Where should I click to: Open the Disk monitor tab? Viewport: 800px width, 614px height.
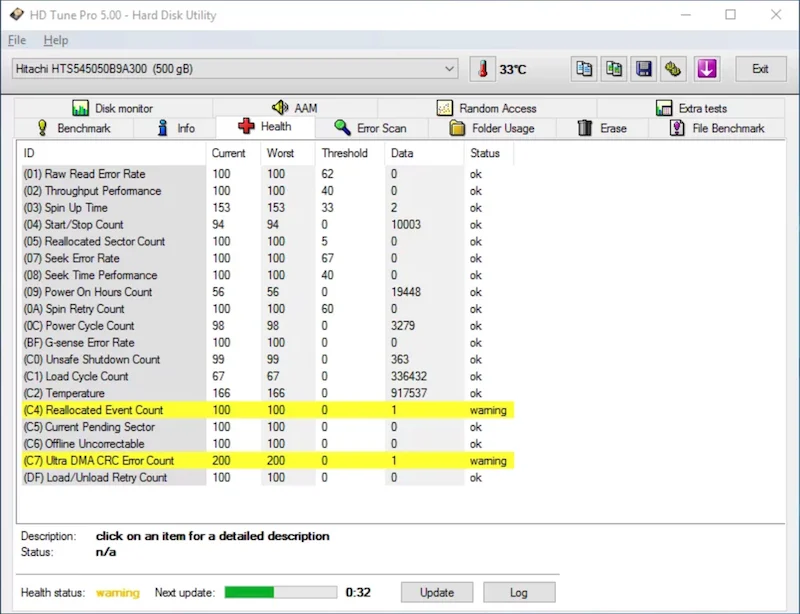(113, 108)
